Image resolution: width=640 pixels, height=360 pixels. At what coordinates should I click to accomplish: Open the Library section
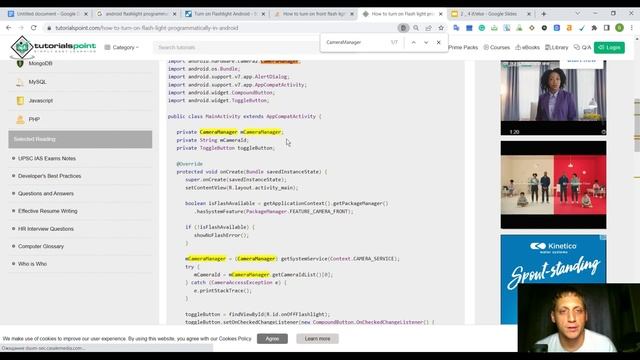tap(557, 47)
